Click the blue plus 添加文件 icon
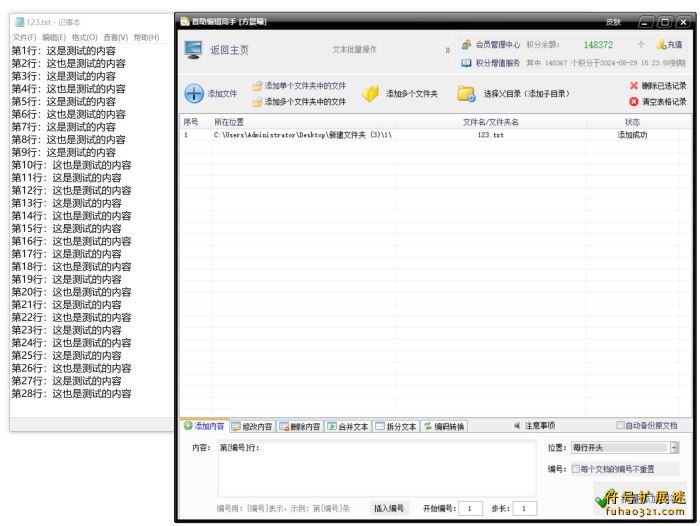The height and width of the screenshot is (526, 700). pyautogui.click(x=194, y=94)
